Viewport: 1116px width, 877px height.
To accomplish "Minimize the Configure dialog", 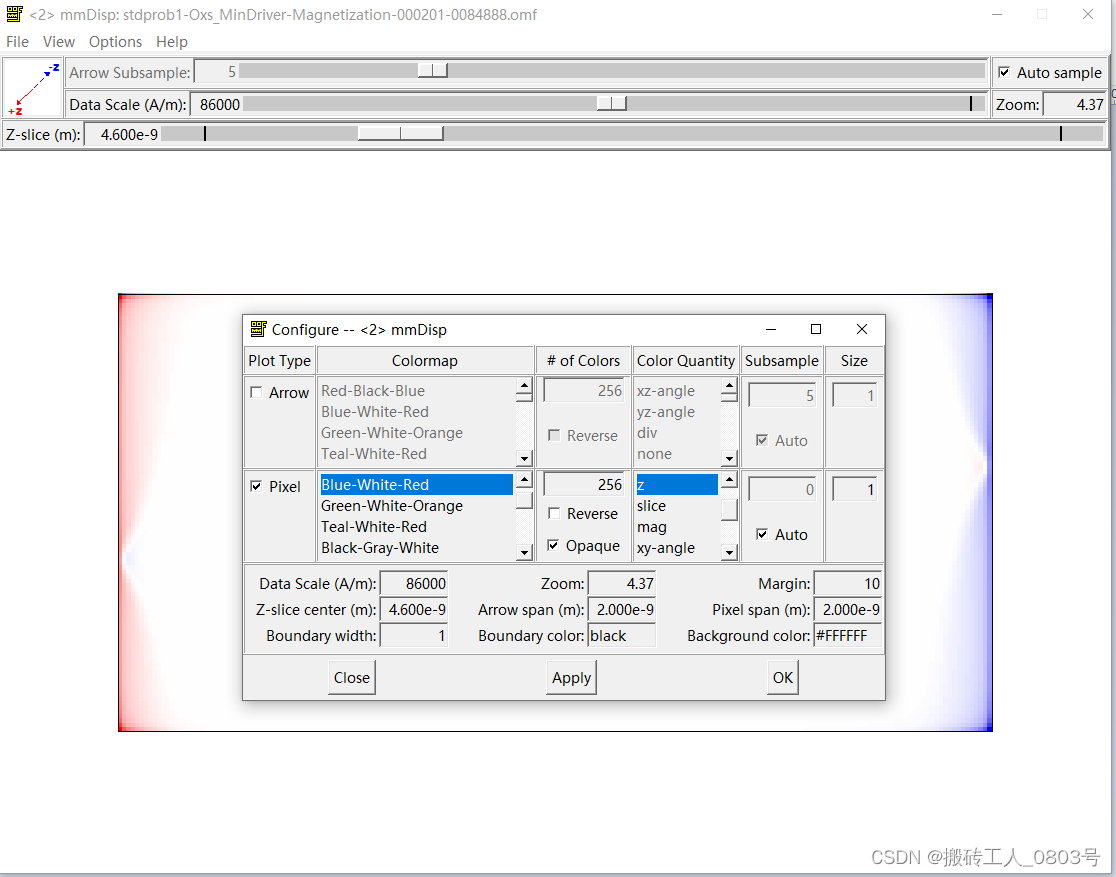I will [x=771, y=329].
